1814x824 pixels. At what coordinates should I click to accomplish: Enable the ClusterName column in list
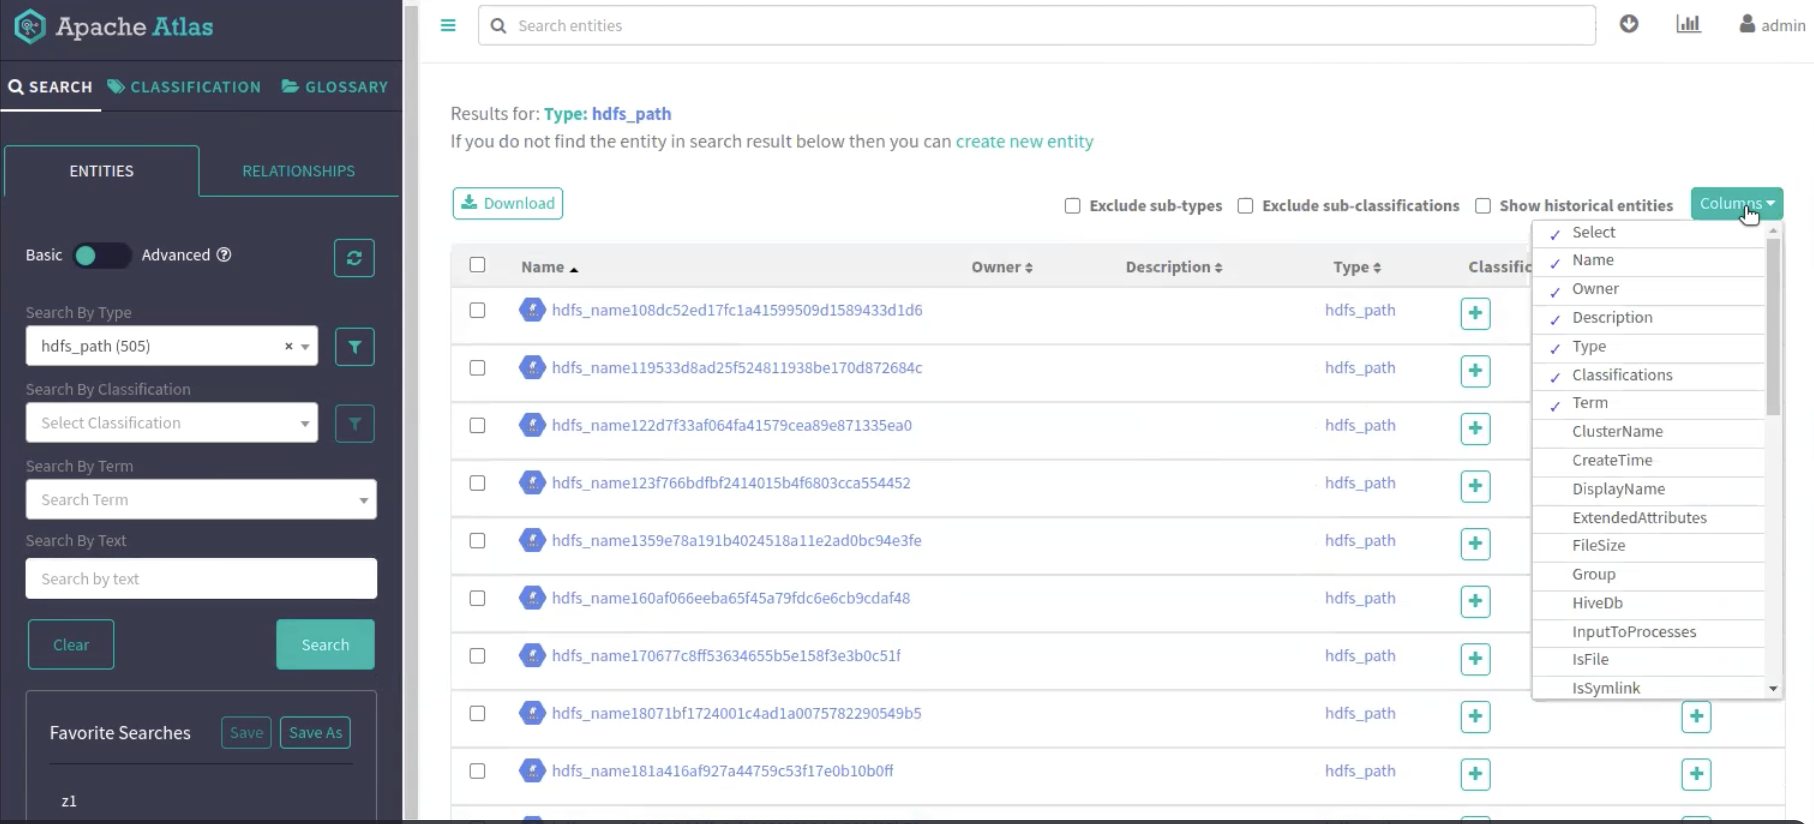pos(1616,432)
